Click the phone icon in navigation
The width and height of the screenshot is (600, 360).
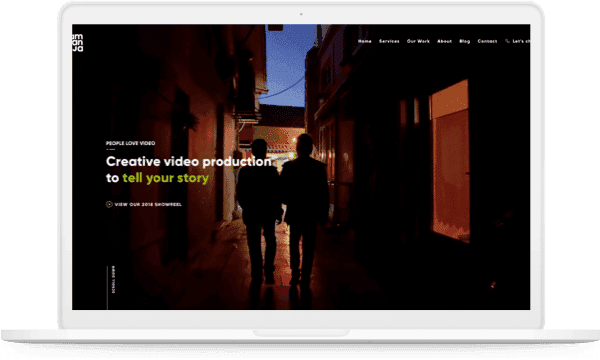(507, 41)
